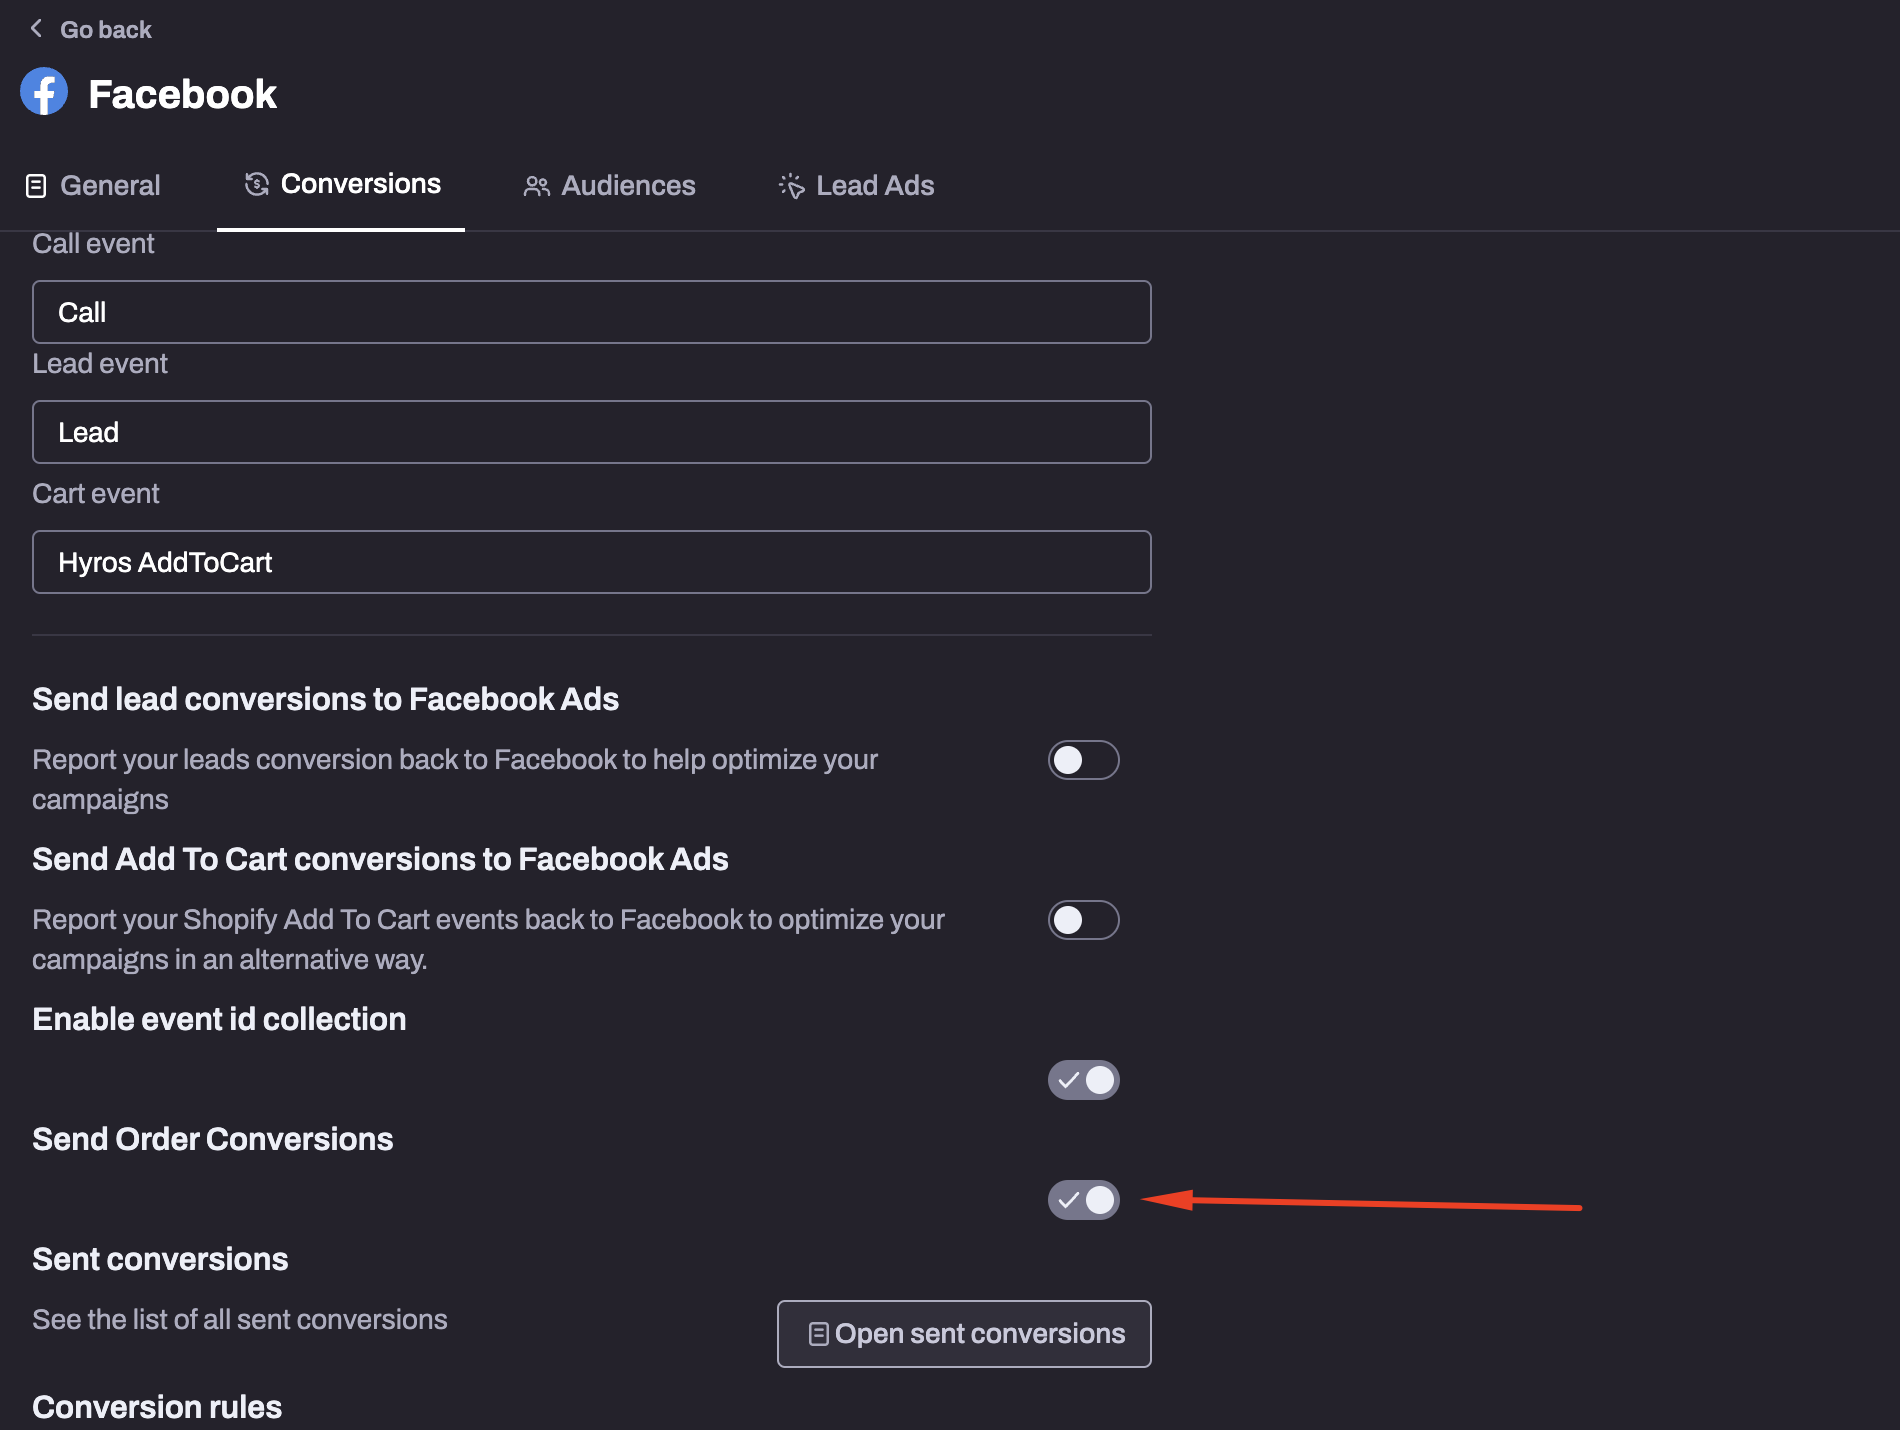1900x1430 pixels.
Task: Select the General tab document icon
Action: [37, 185]
